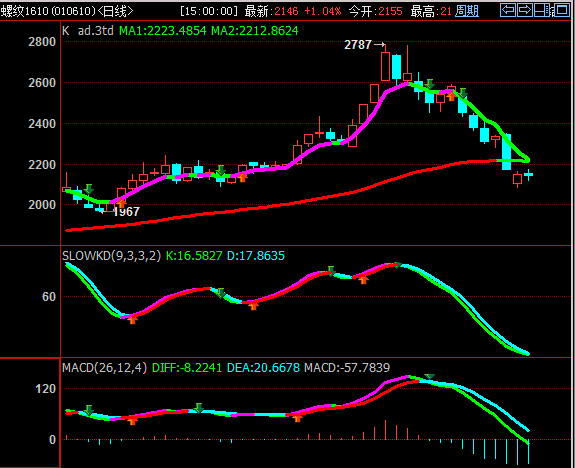Toggle the split-pane layout icon
This screenshot has width=575, height=468.
coord(543,10)
